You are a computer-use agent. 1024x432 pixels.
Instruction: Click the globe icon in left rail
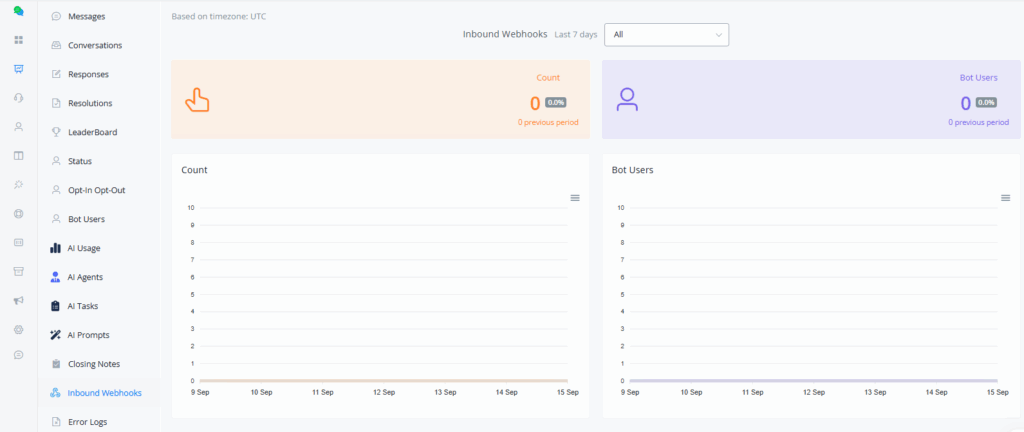point(18,213)
